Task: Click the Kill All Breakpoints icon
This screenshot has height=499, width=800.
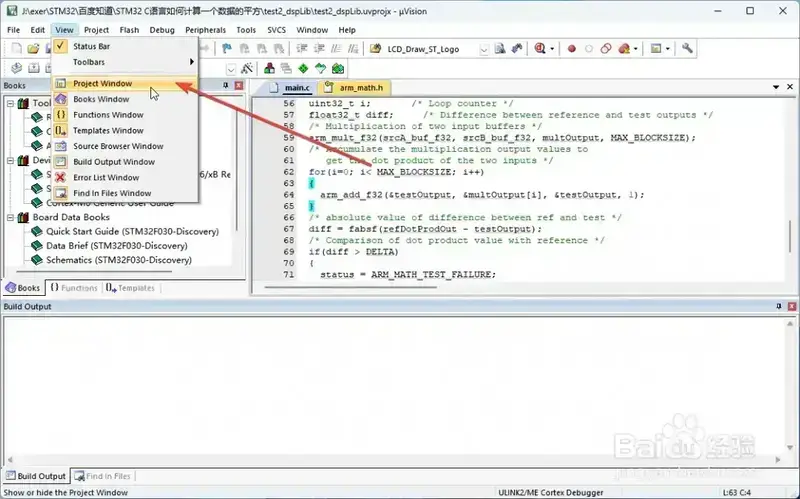Action: pos(625,48)
